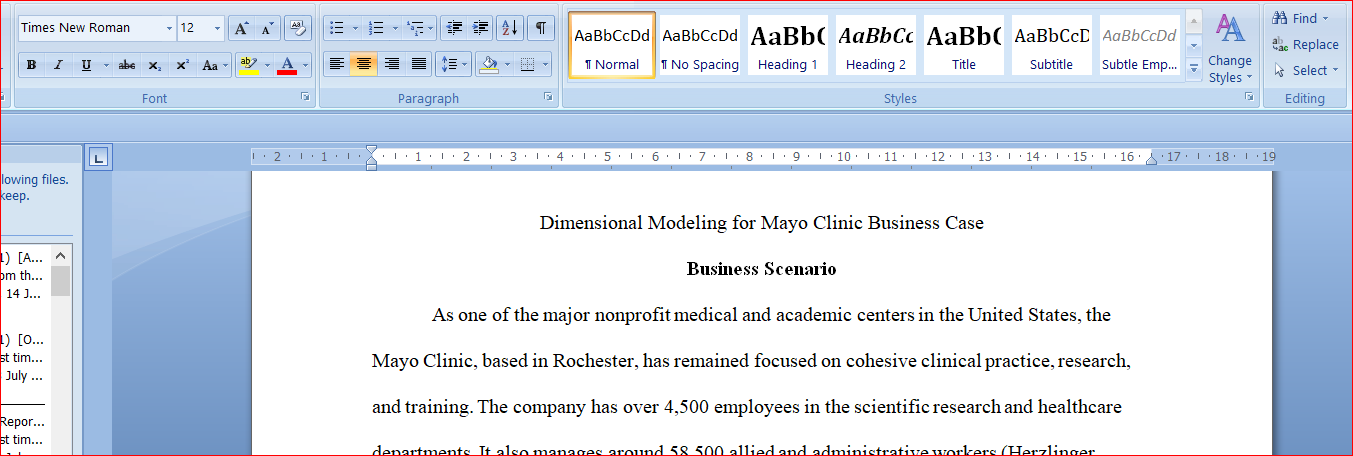
Task: Click the Clear Formatting eraser icon
Action: click(297, 28)
